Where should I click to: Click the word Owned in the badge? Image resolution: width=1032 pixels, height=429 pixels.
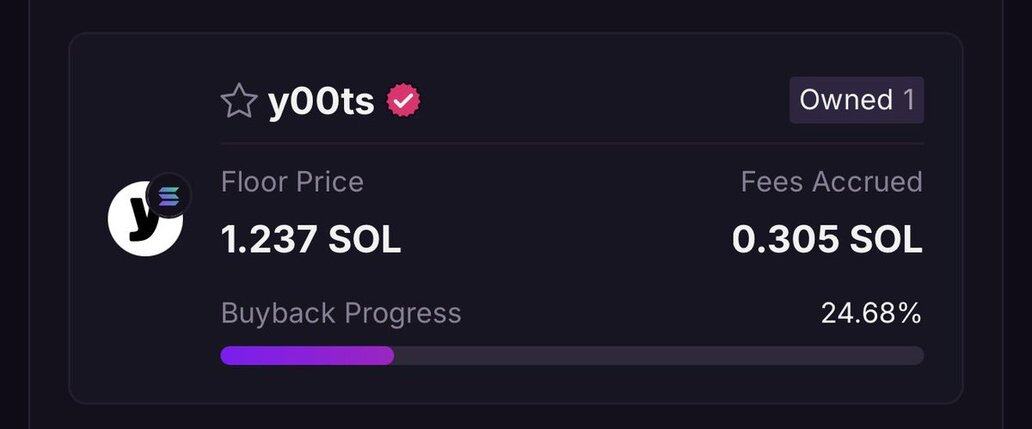click(846, 100)
